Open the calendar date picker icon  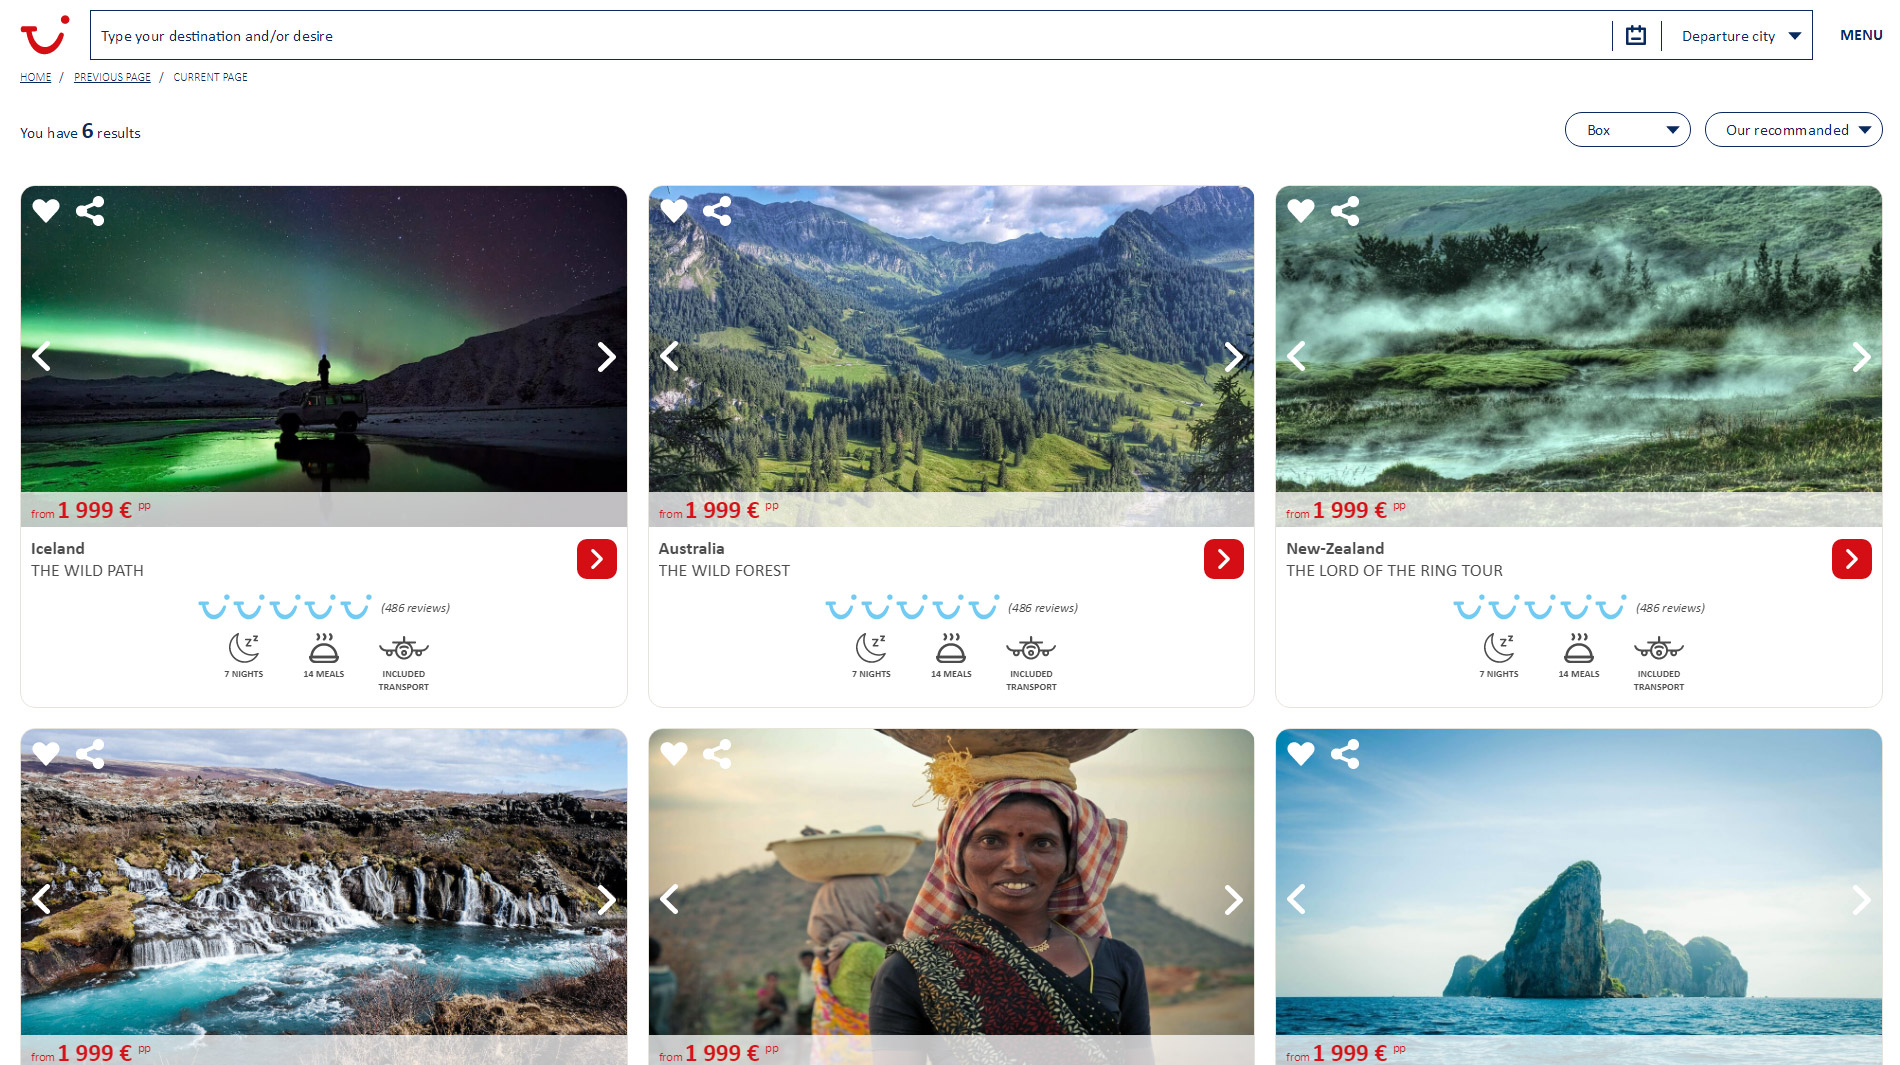1636,36
